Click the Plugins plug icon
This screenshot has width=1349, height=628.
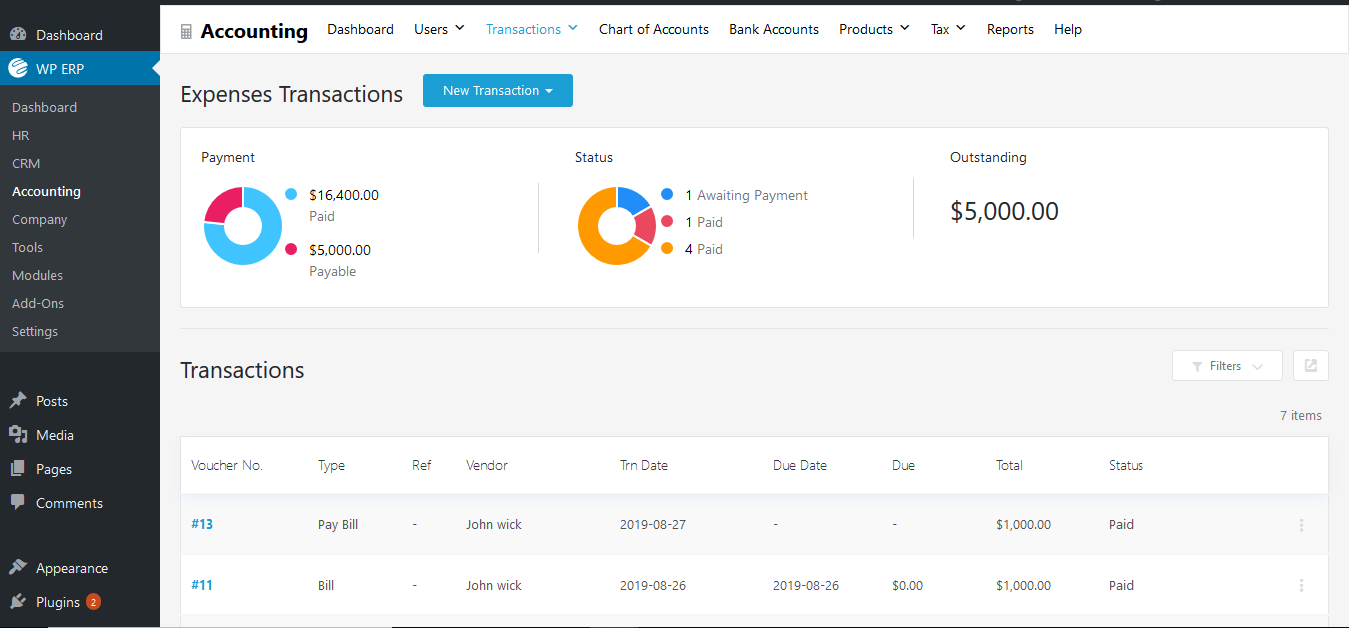tap(19, 601)
